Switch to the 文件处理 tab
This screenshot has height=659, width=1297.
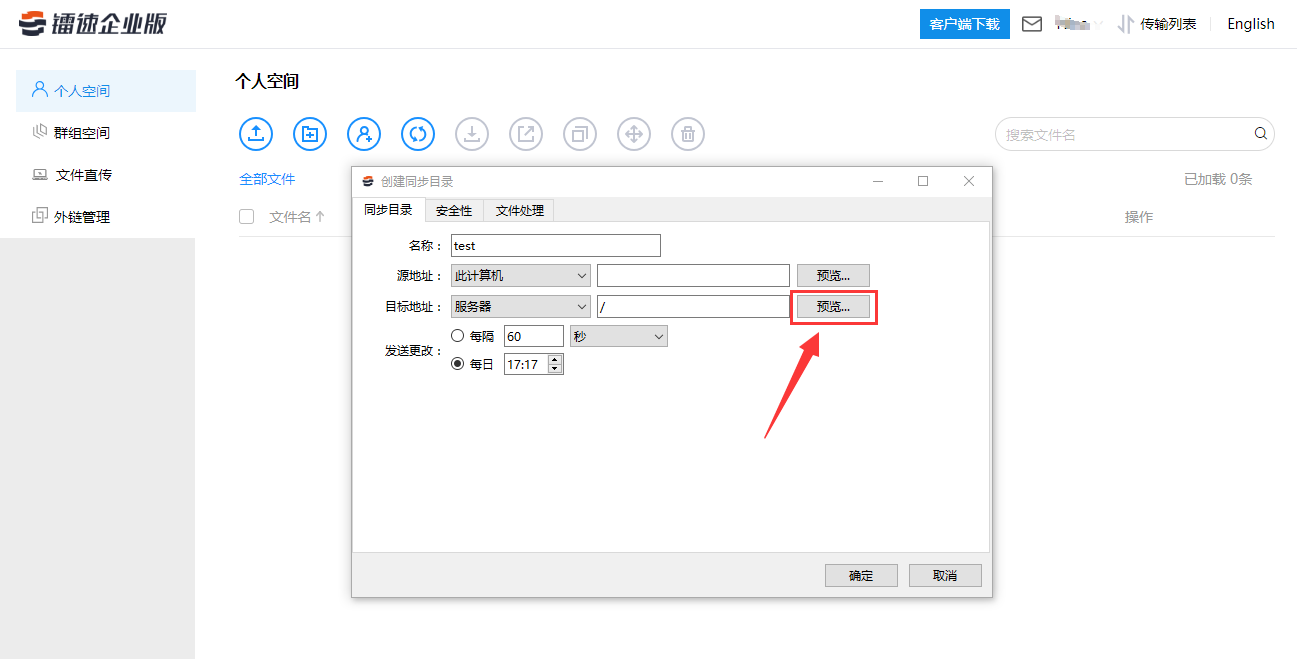tap(518, 210)
